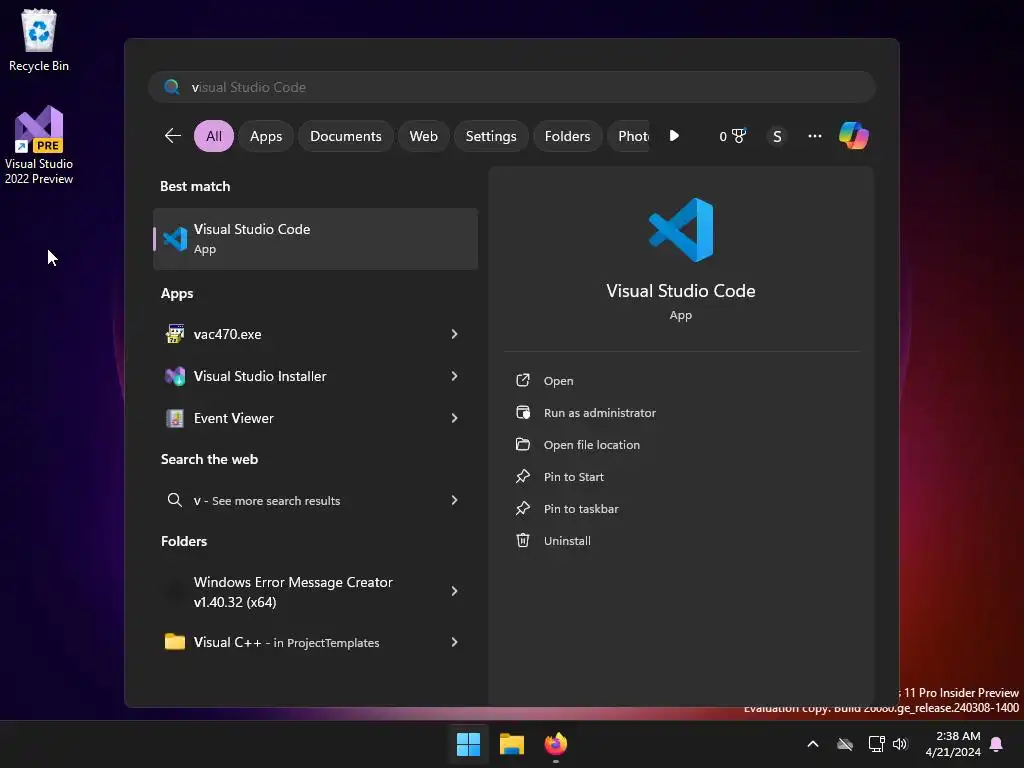Expand Windows Error Message Creator chevron
The width and height of the screenshot is (1024, 768).
click(x=455, y=591)
